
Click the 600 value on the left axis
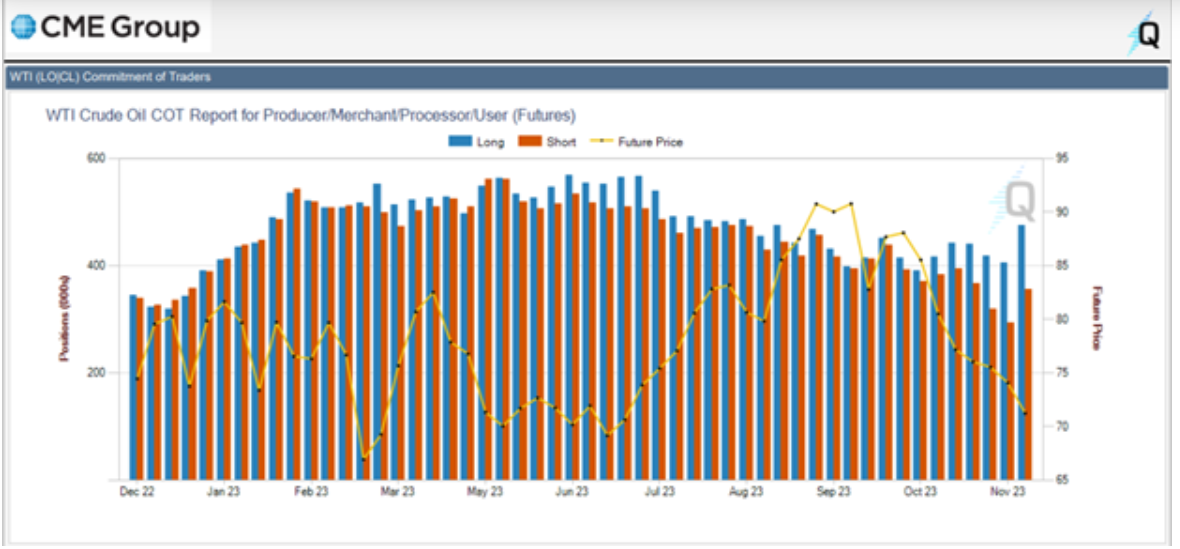94,159
